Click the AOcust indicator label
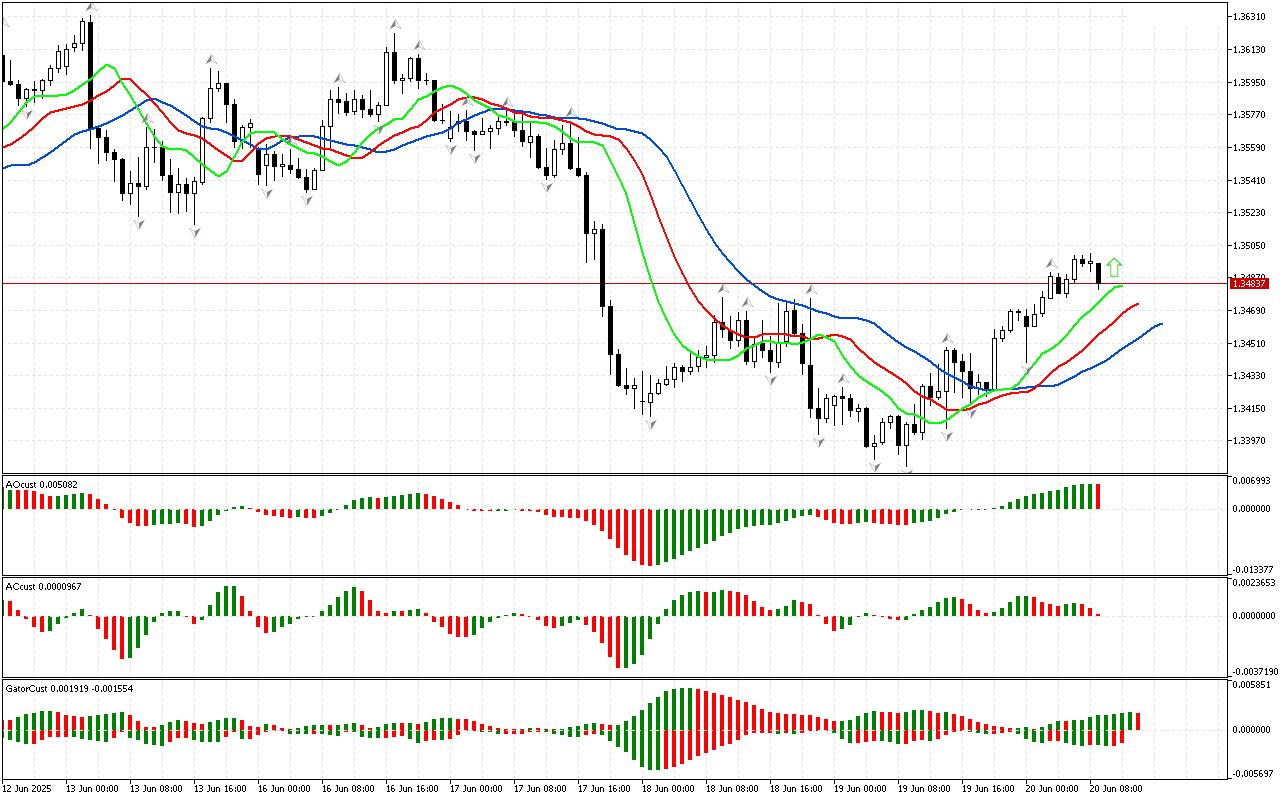 coord(42,484)
